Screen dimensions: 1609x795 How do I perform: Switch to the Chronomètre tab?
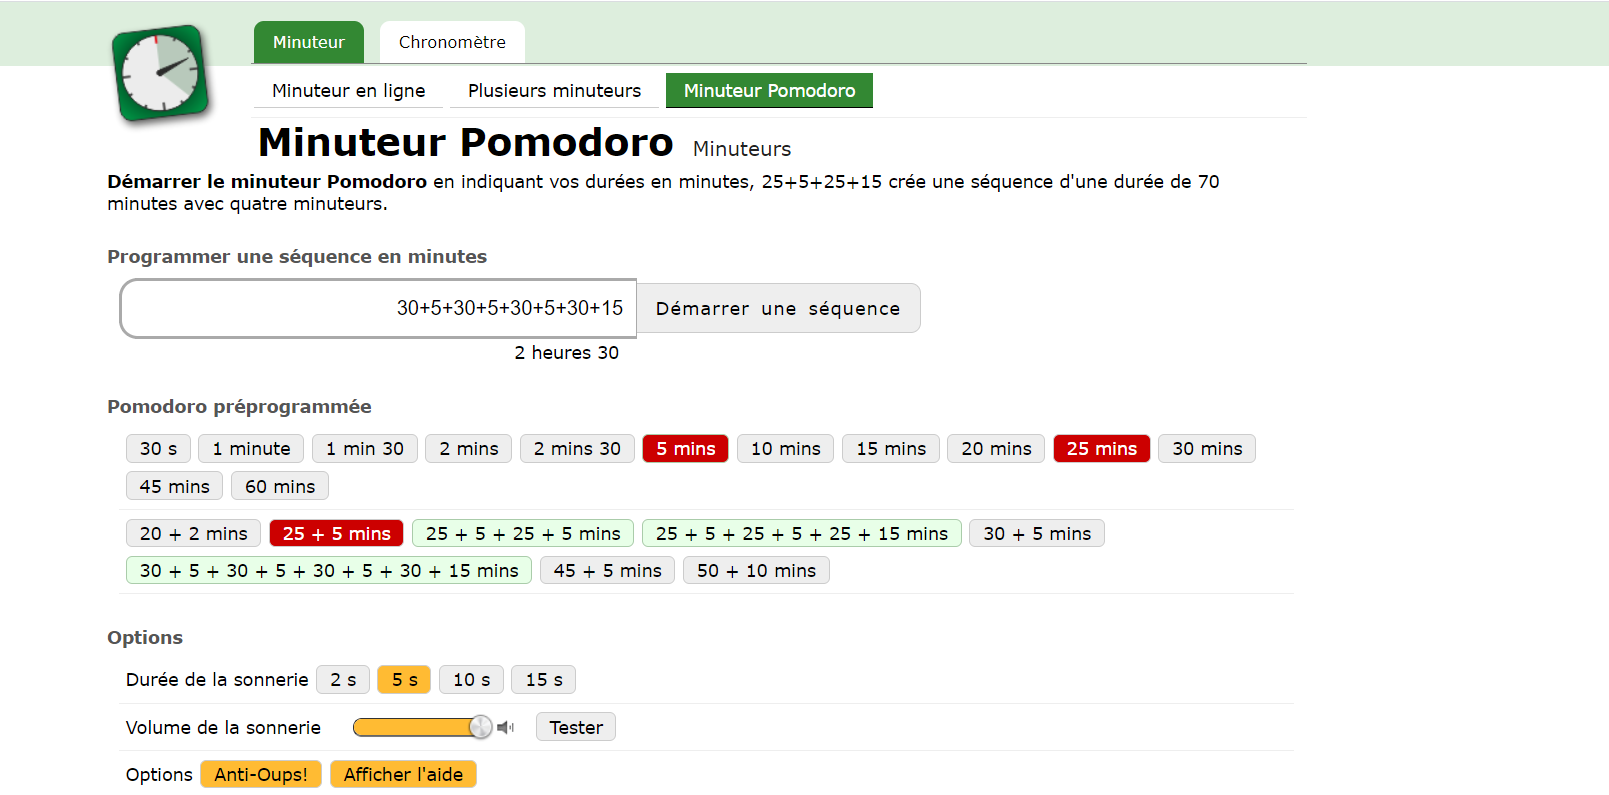[x=452, y=42]
